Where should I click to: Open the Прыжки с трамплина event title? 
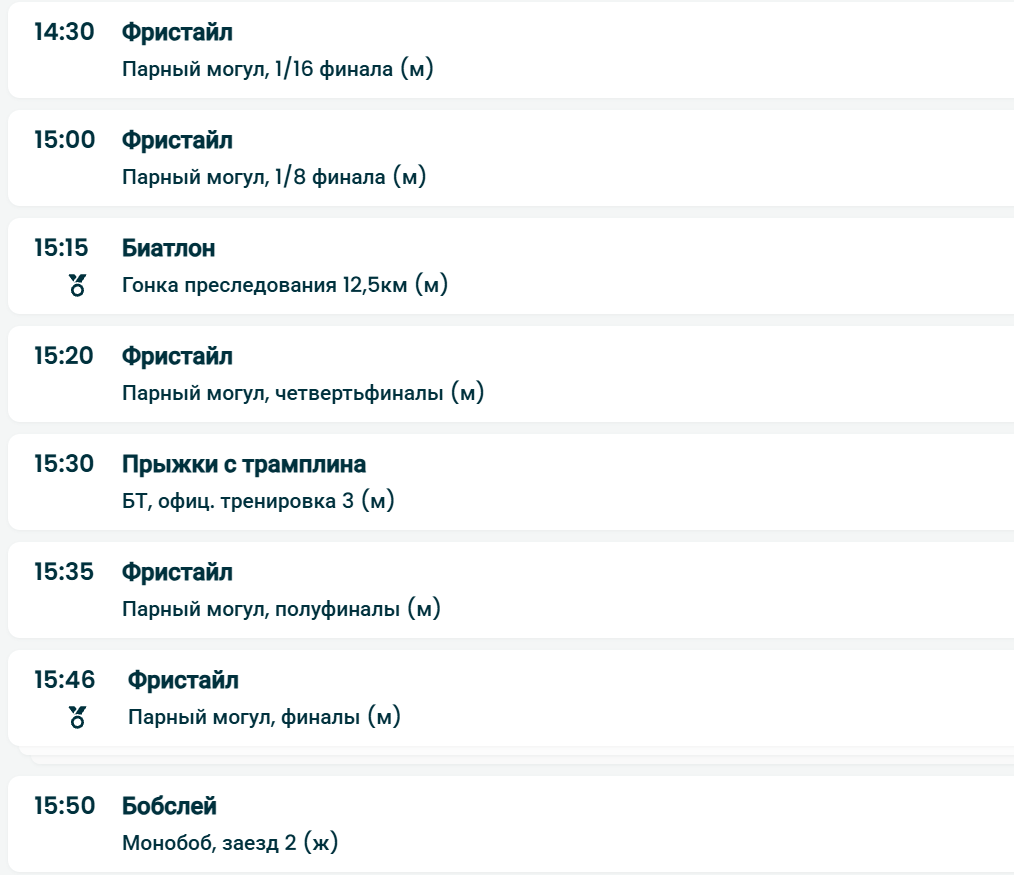coord(244,464)
